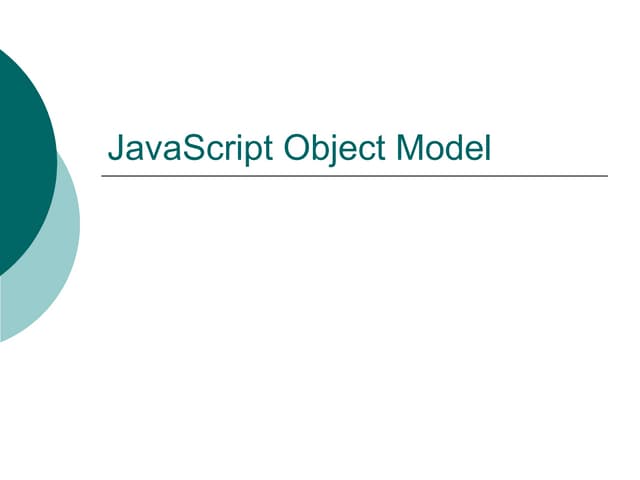Click the space between "JavaScript" and "Object"
Image resolution: width=640 pixels, height=480 pixels.
point(277,149)
